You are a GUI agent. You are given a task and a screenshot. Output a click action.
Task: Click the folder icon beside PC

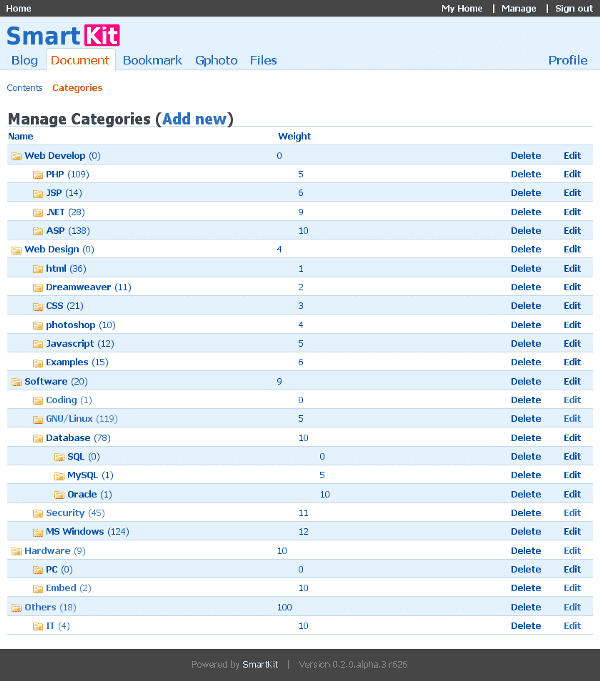point(38,570)
